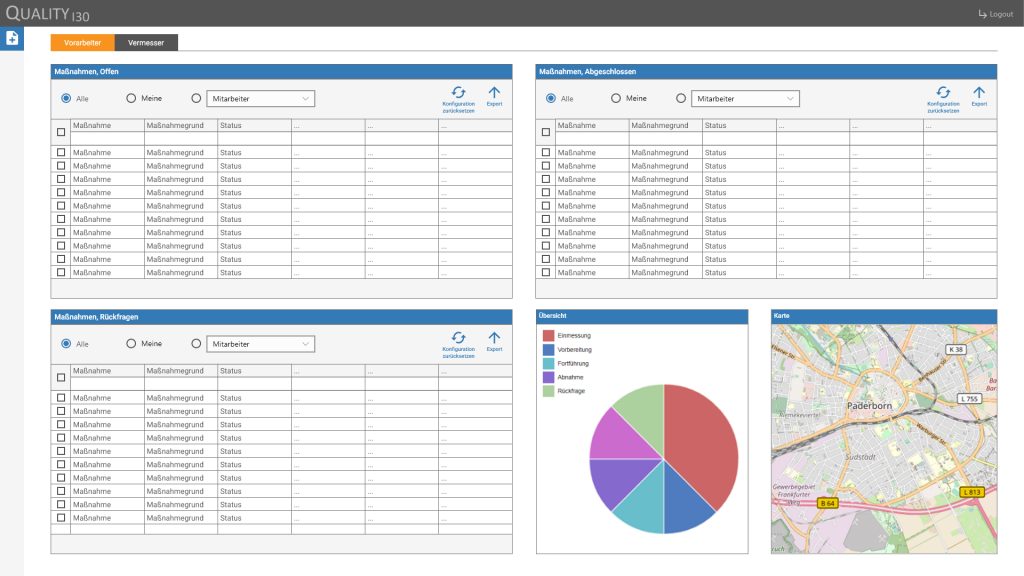This screenshot has width=1024, height=576.
Task: Expand Mitarbeiter dropdown in Maßnahmen, Abgeschlossen
Action: pyautogui.click(x=745, y=99)
